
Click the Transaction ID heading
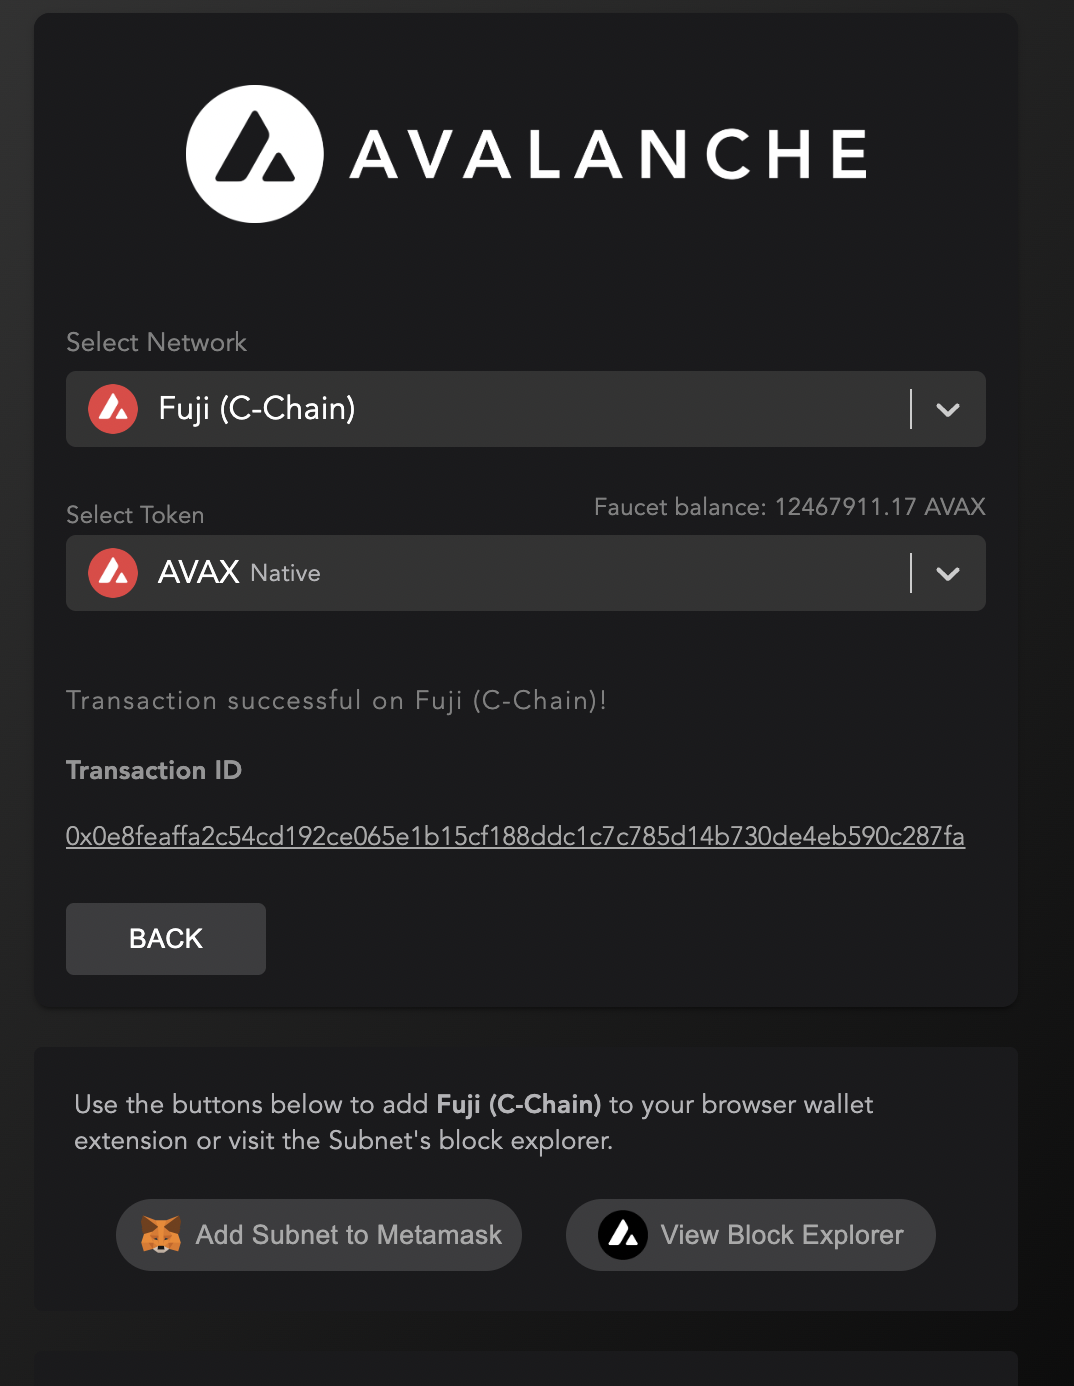(x=154, y=770)
